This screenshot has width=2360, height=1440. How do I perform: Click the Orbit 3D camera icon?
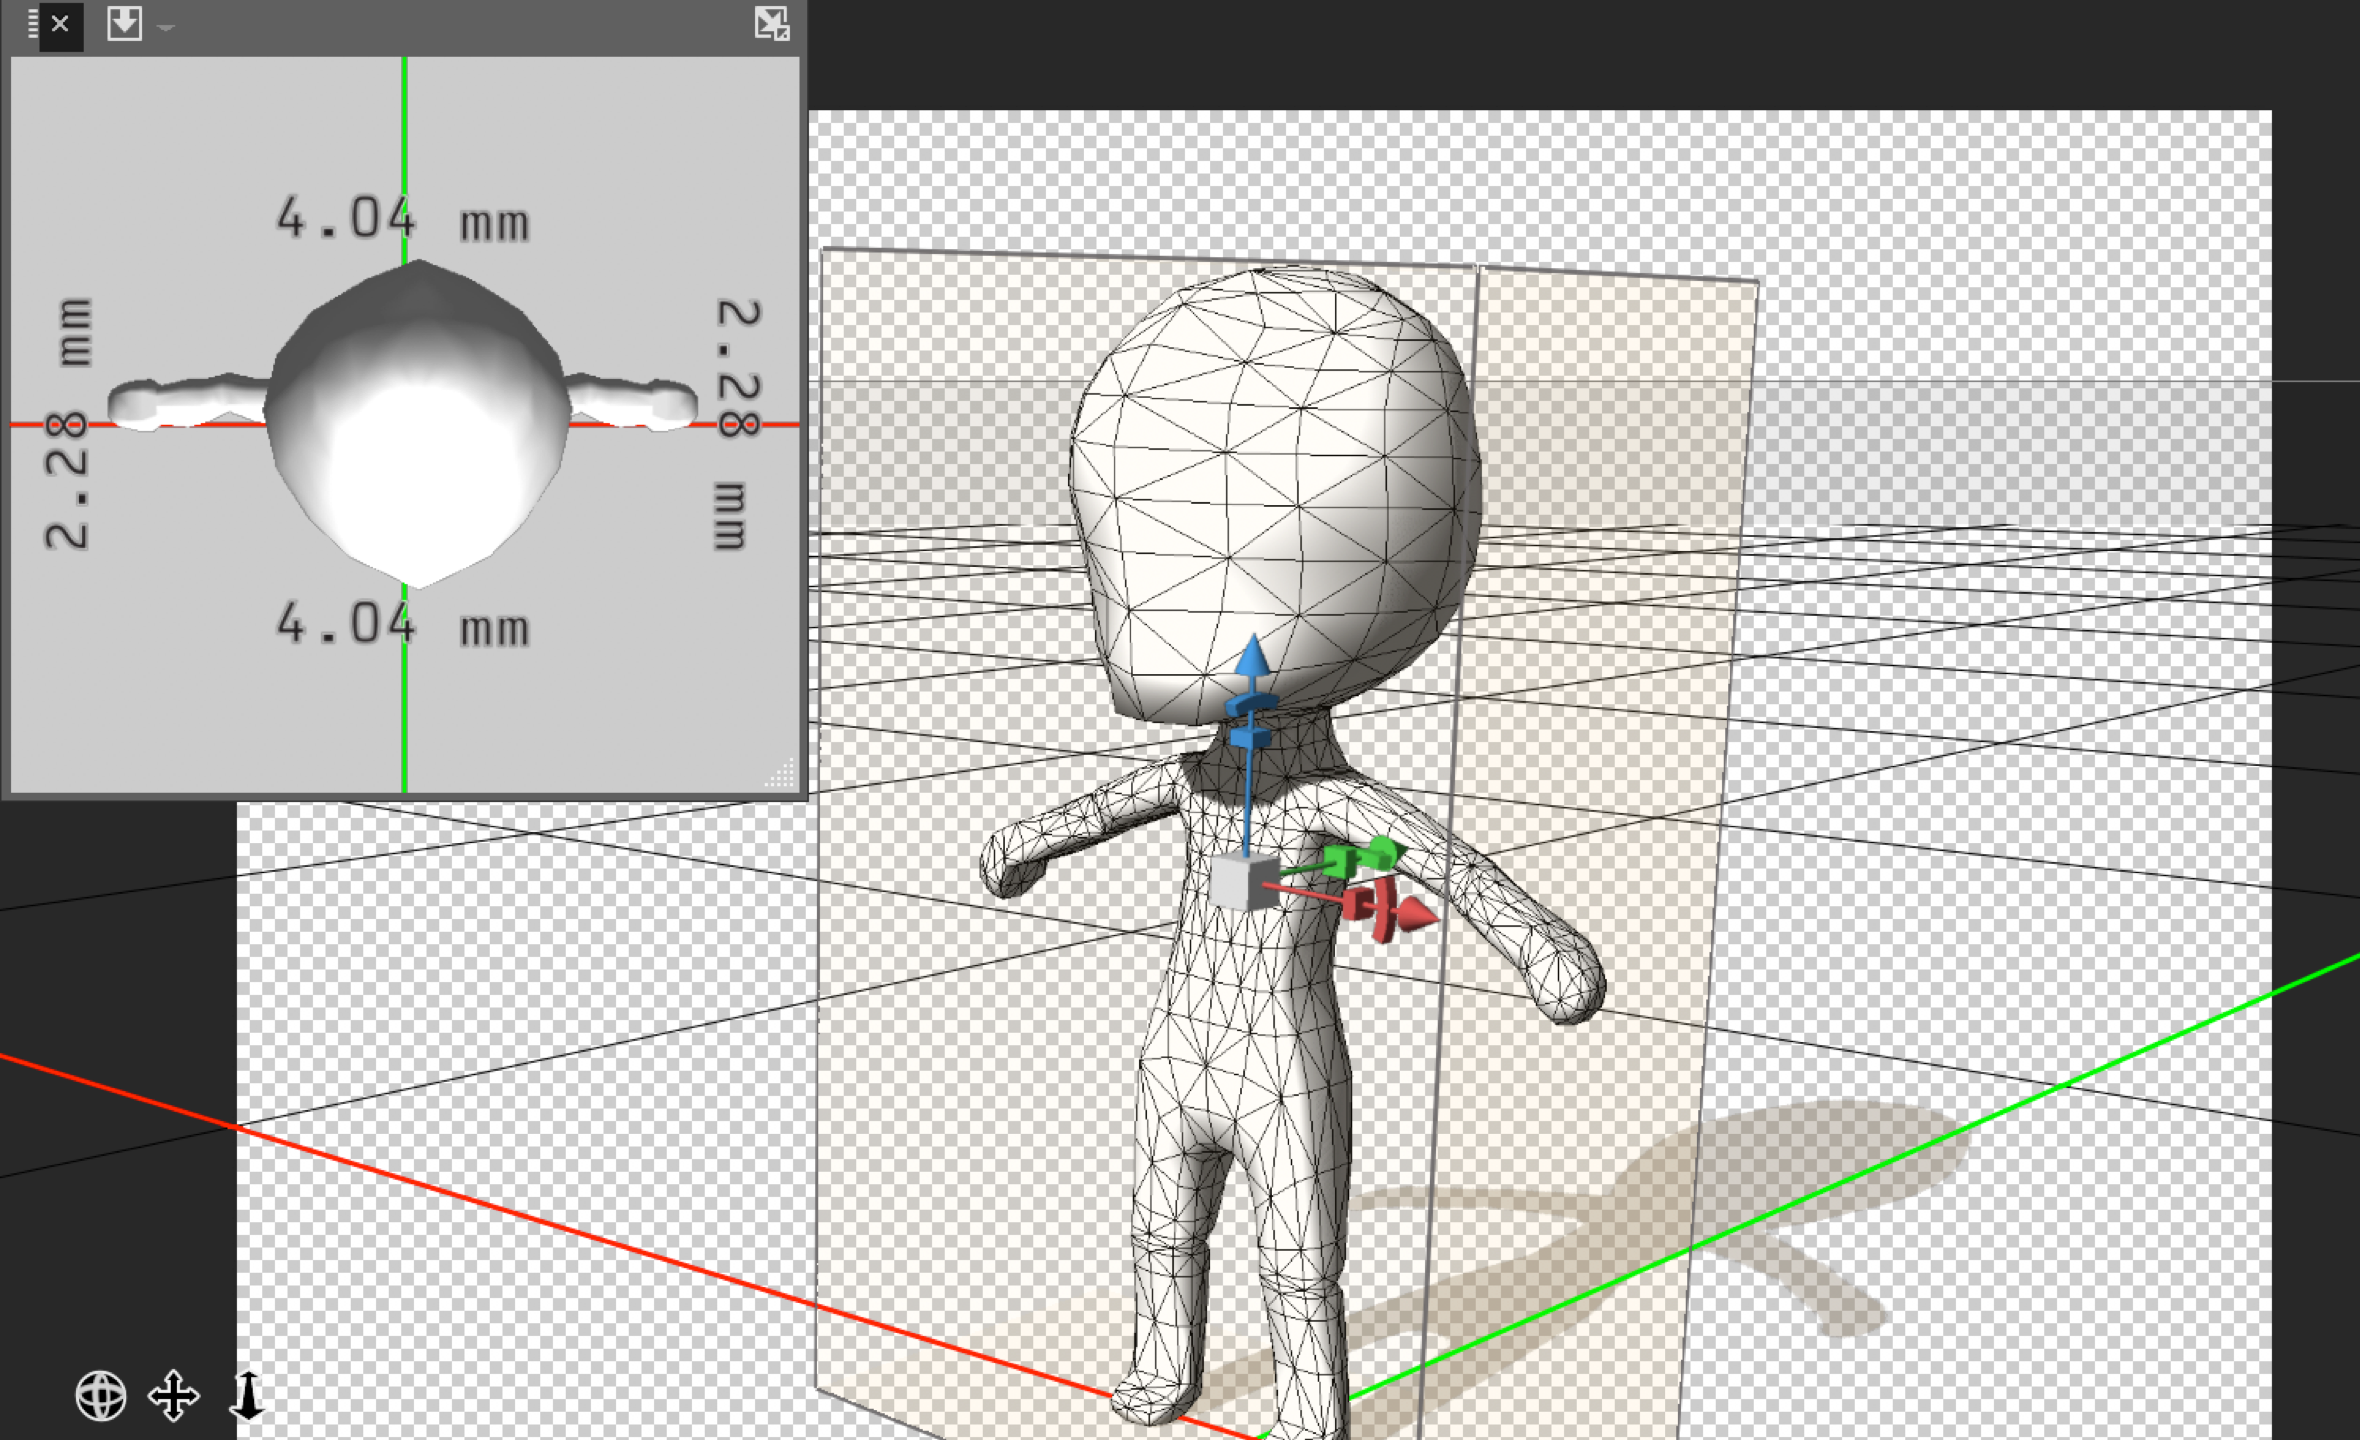click(101, 1396)
